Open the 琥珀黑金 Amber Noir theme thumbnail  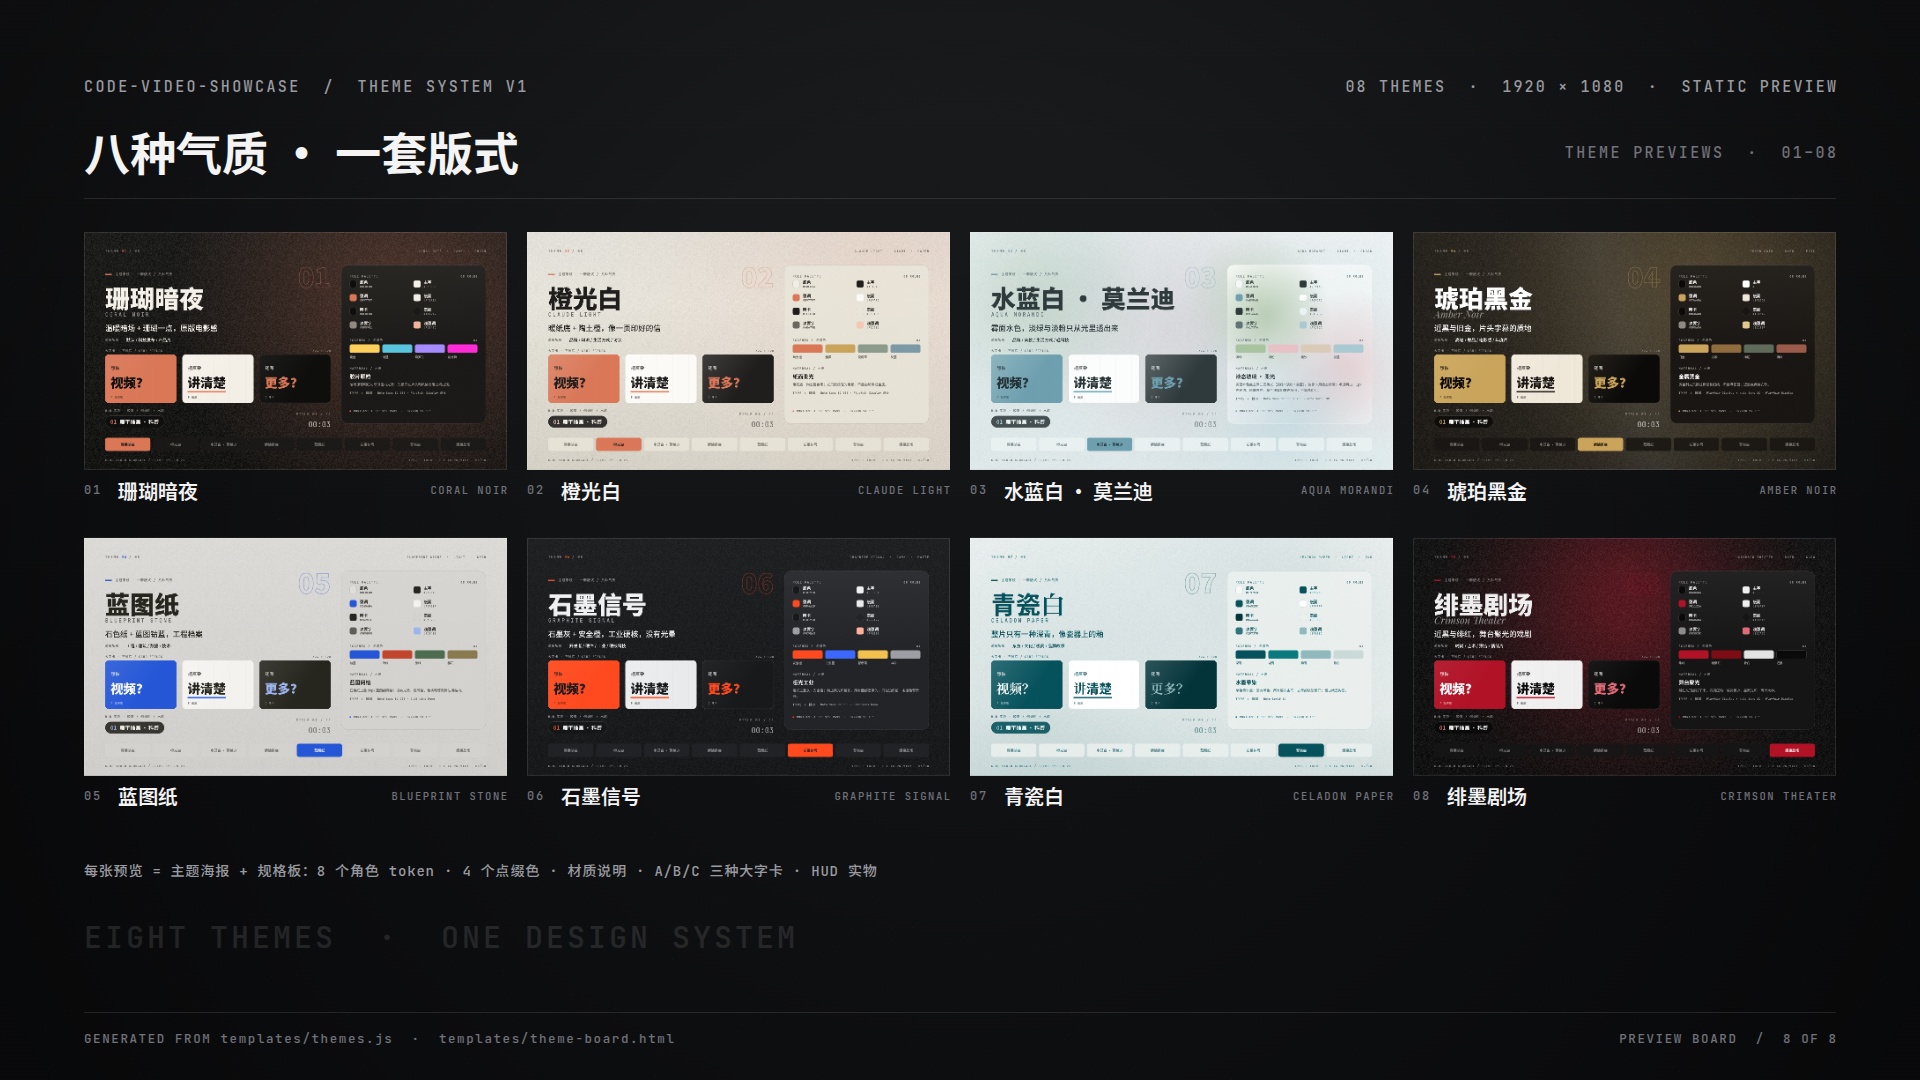point(1624,351)
